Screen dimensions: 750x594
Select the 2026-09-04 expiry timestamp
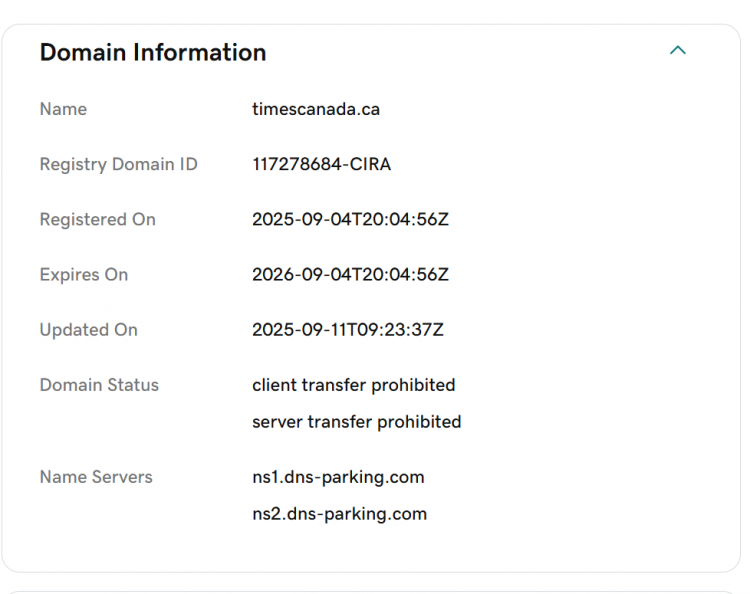tap(350, 274)
